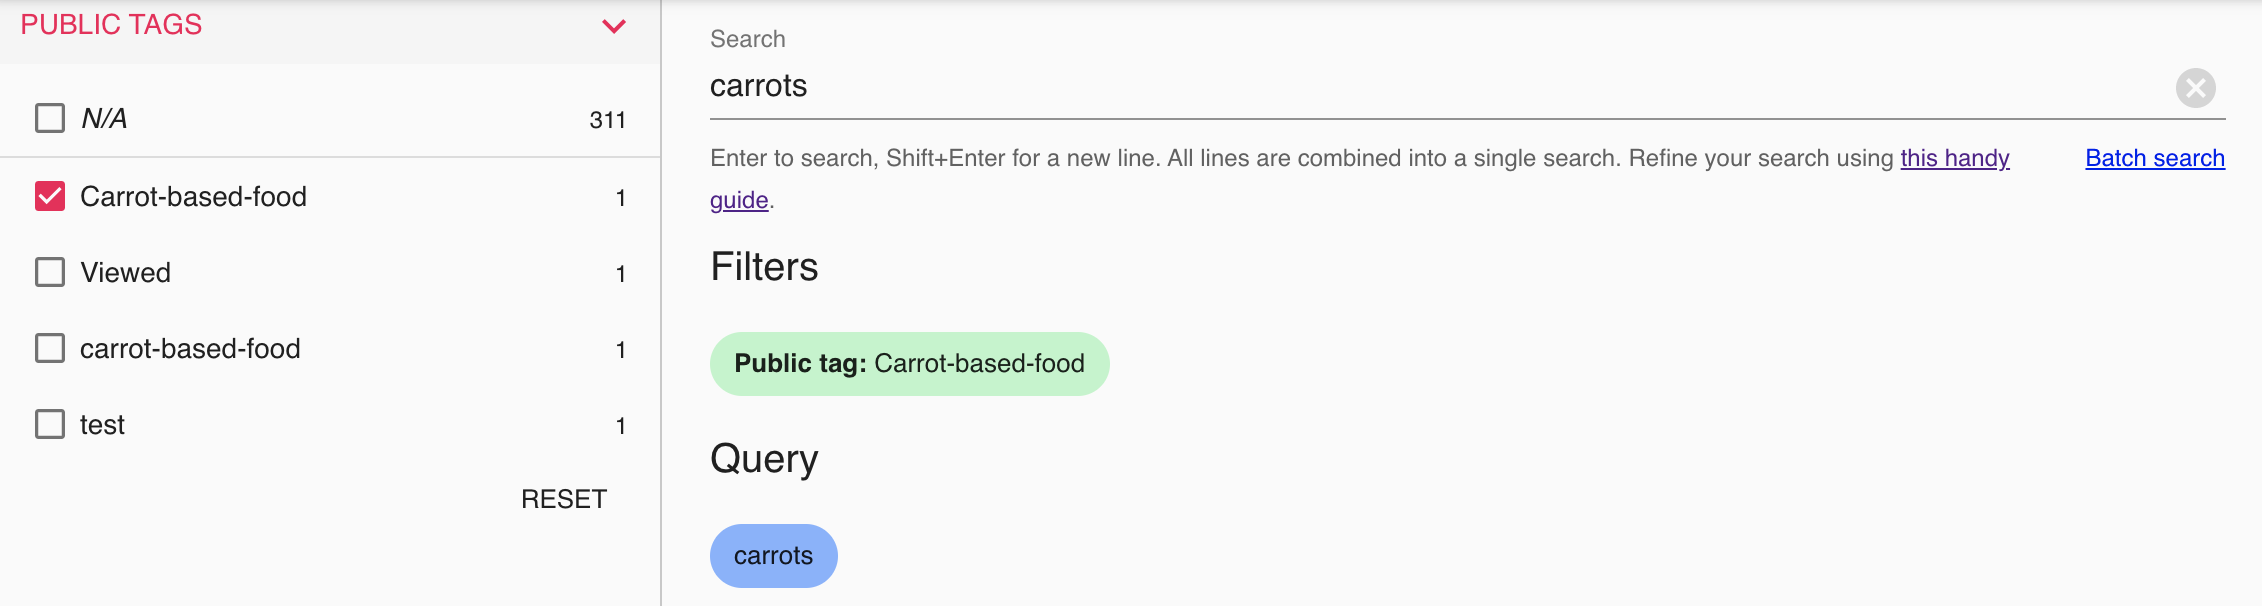Image resolution: width=2262 pixels, height=606 pixels.
Task: Collapse the Public Tags section chevron
Action: (614, 26)
